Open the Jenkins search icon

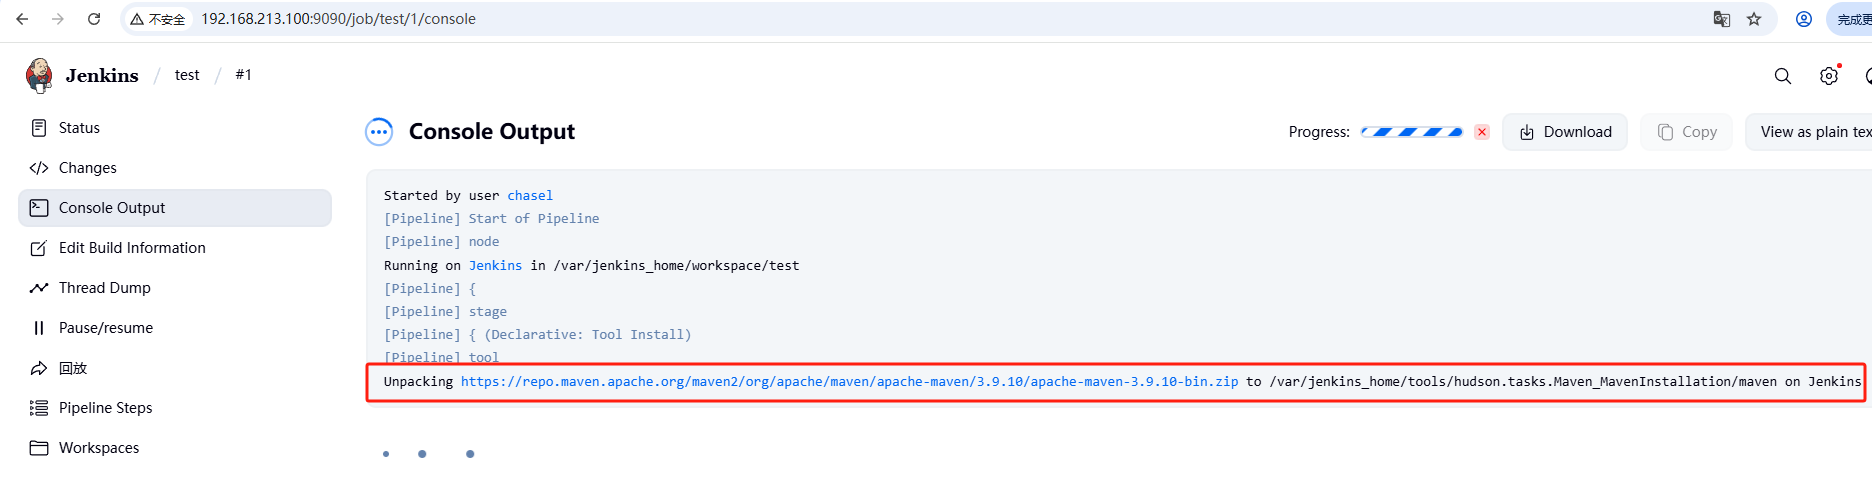[x=1782, y=76]
